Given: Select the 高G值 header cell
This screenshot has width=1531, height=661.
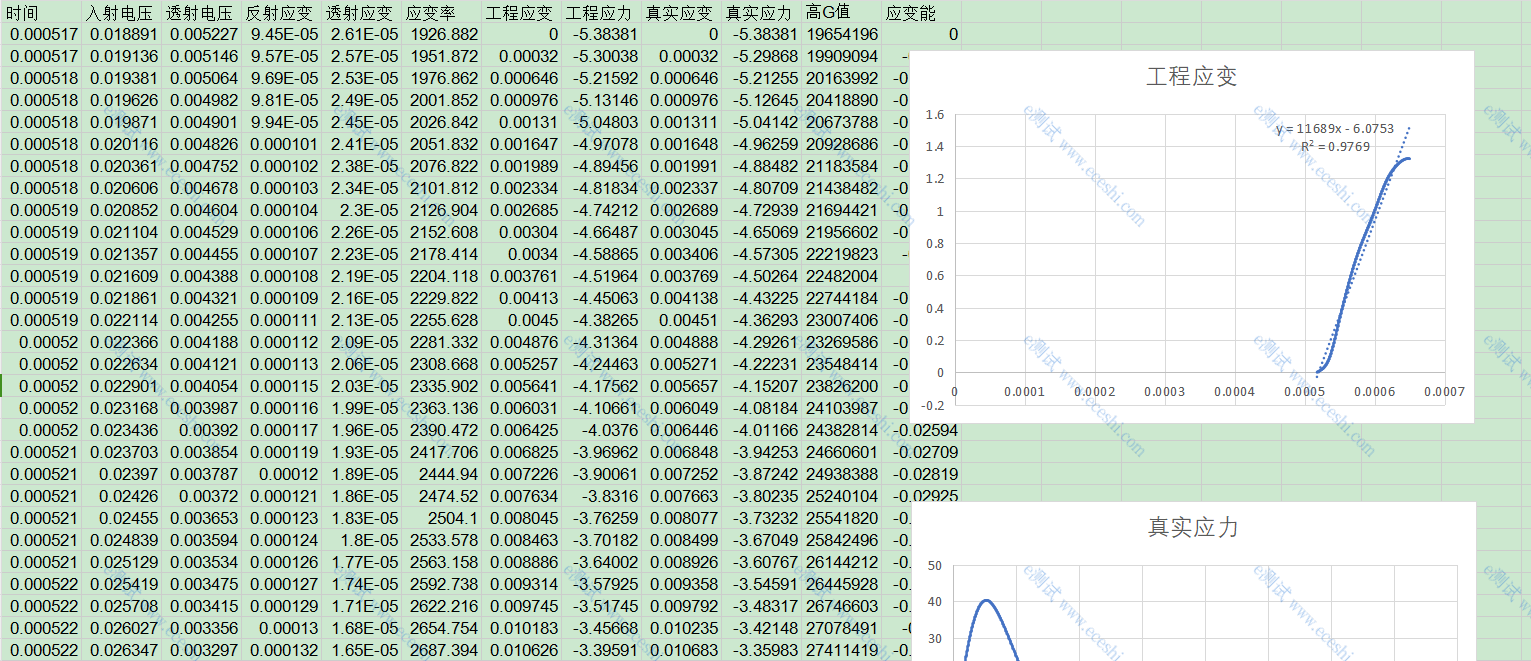Looking at the screenshot, I should [842, 12].
